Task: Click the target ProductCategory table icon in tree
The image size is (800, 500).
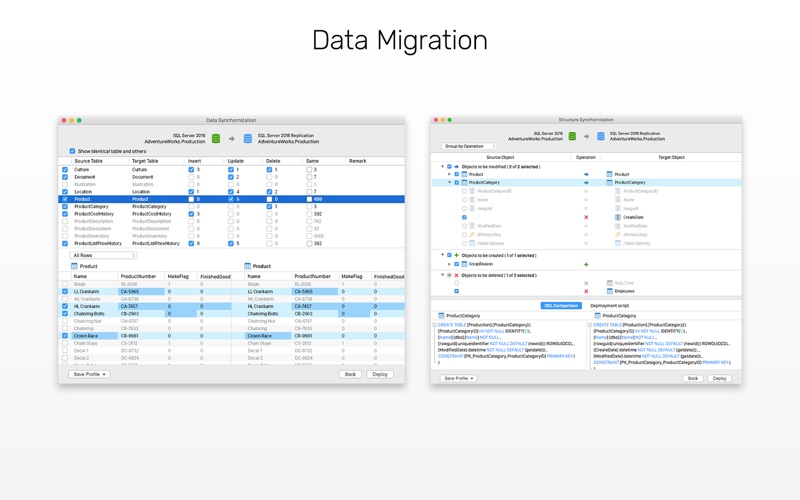Action: 609,183
